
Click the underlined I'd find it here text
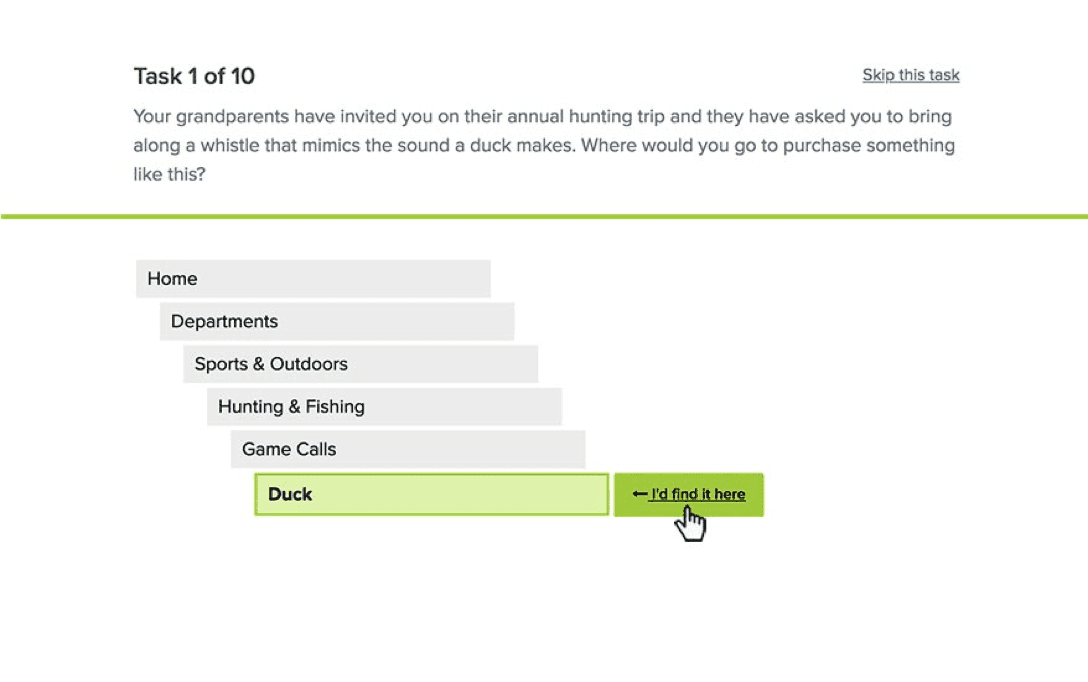(x=697, y=494)
